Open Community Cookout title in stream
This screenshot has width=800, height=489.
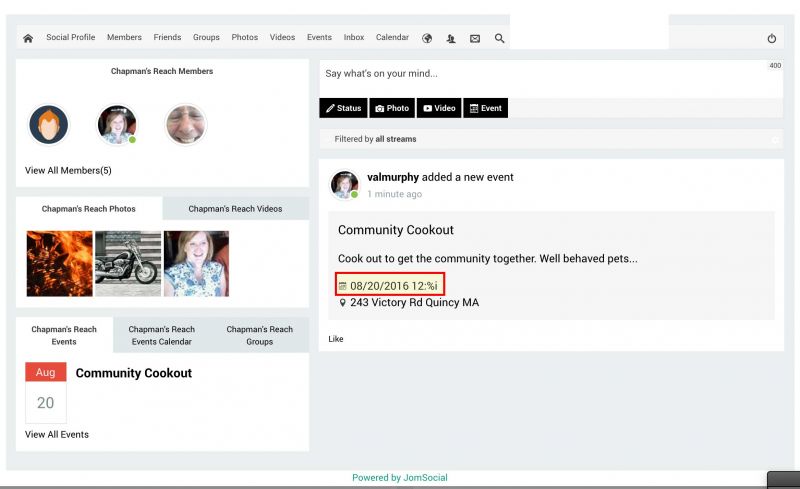tap(395, 230)
